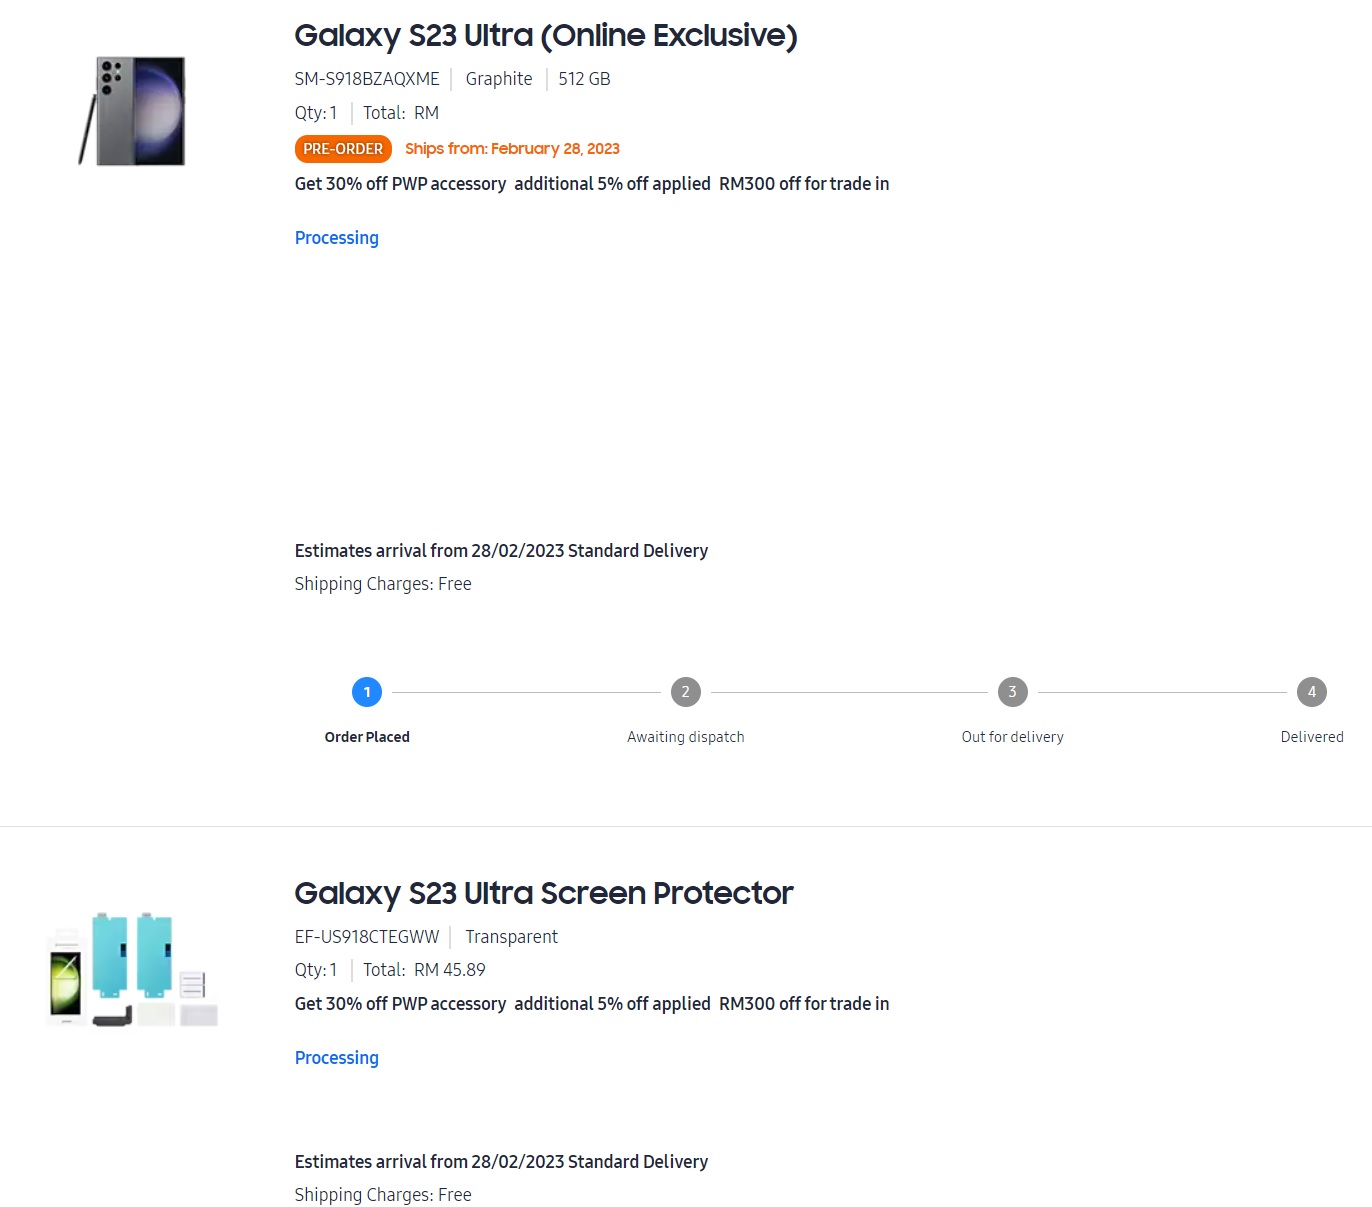Screen dimensions: 1372x1207
Task: Click the Screen Protector product thumbnail
Action: pyautogui.click(x=132, y=969)
